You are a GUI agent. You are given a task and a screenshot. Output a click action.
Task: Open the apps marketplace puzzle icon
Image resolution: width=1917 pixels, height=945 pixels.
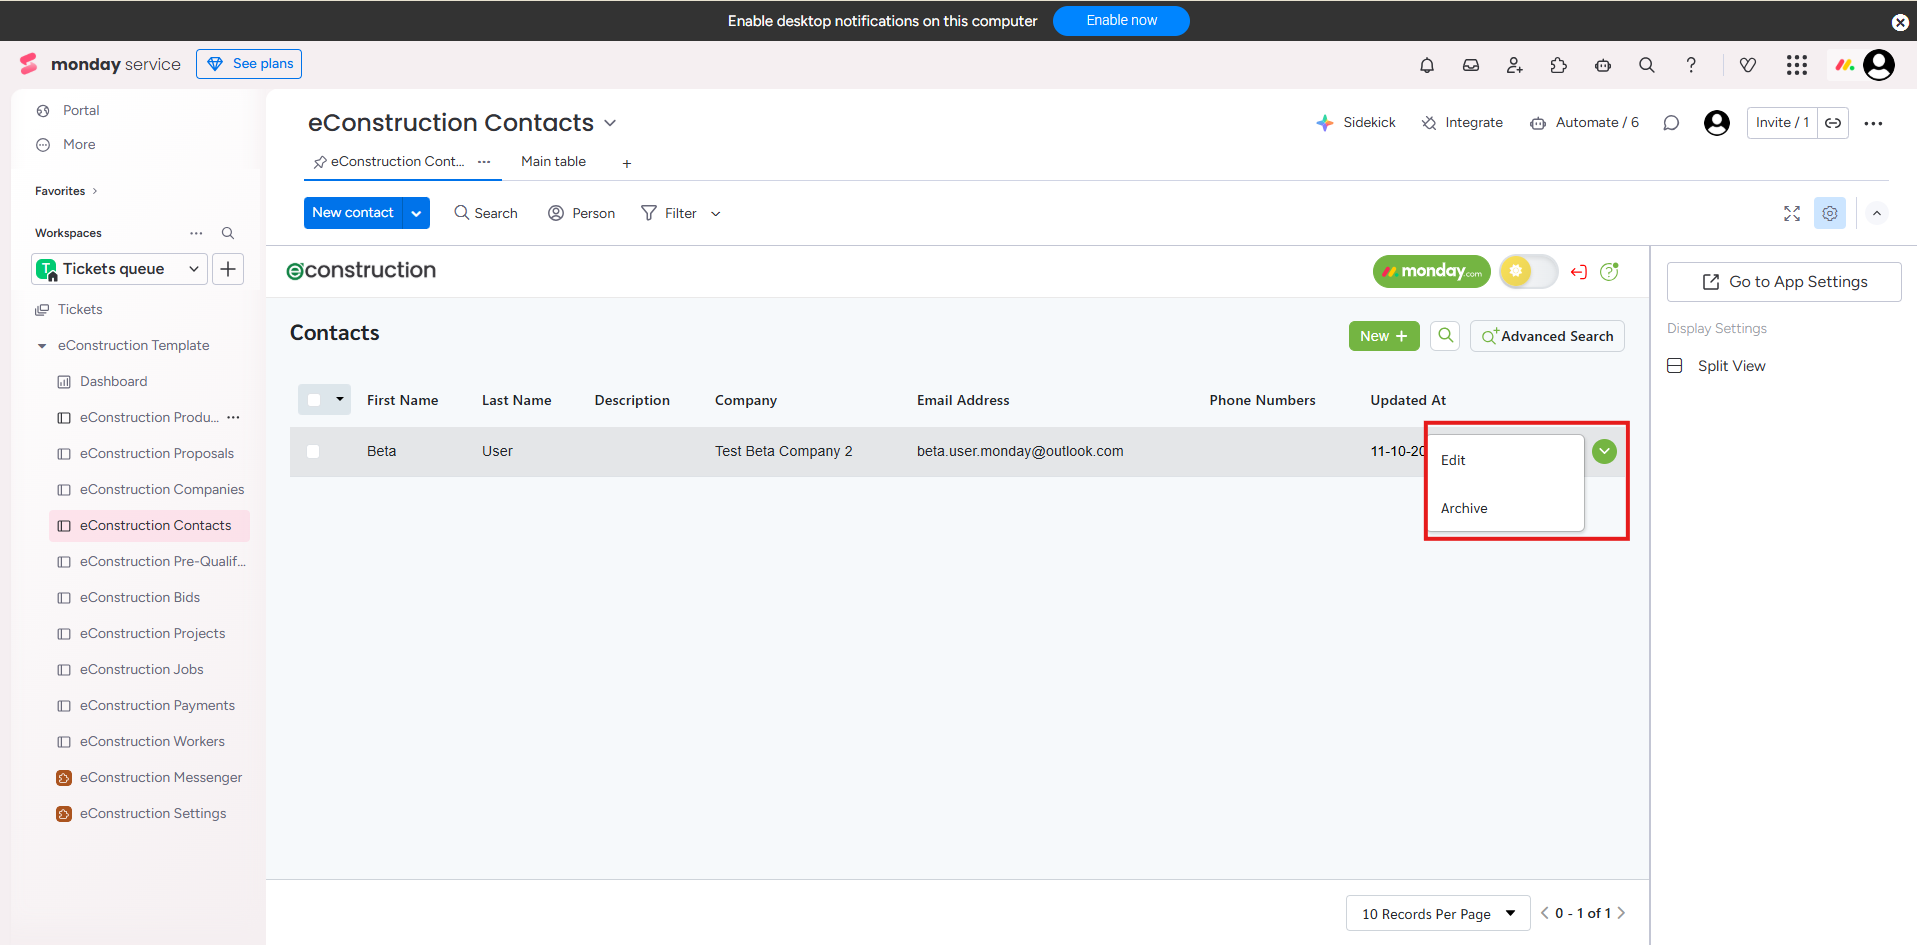point(1558,65)
